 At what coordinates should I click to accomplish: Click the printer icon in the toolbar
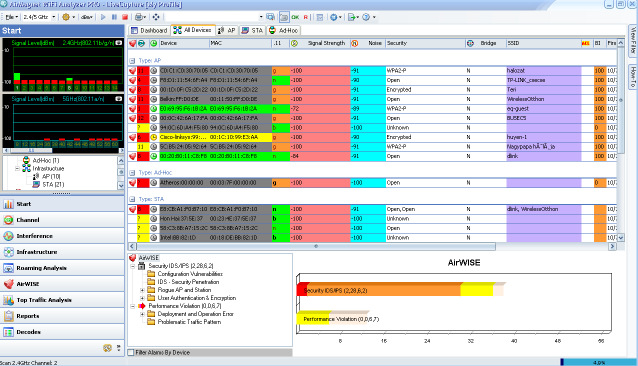[x=139, y=17]
